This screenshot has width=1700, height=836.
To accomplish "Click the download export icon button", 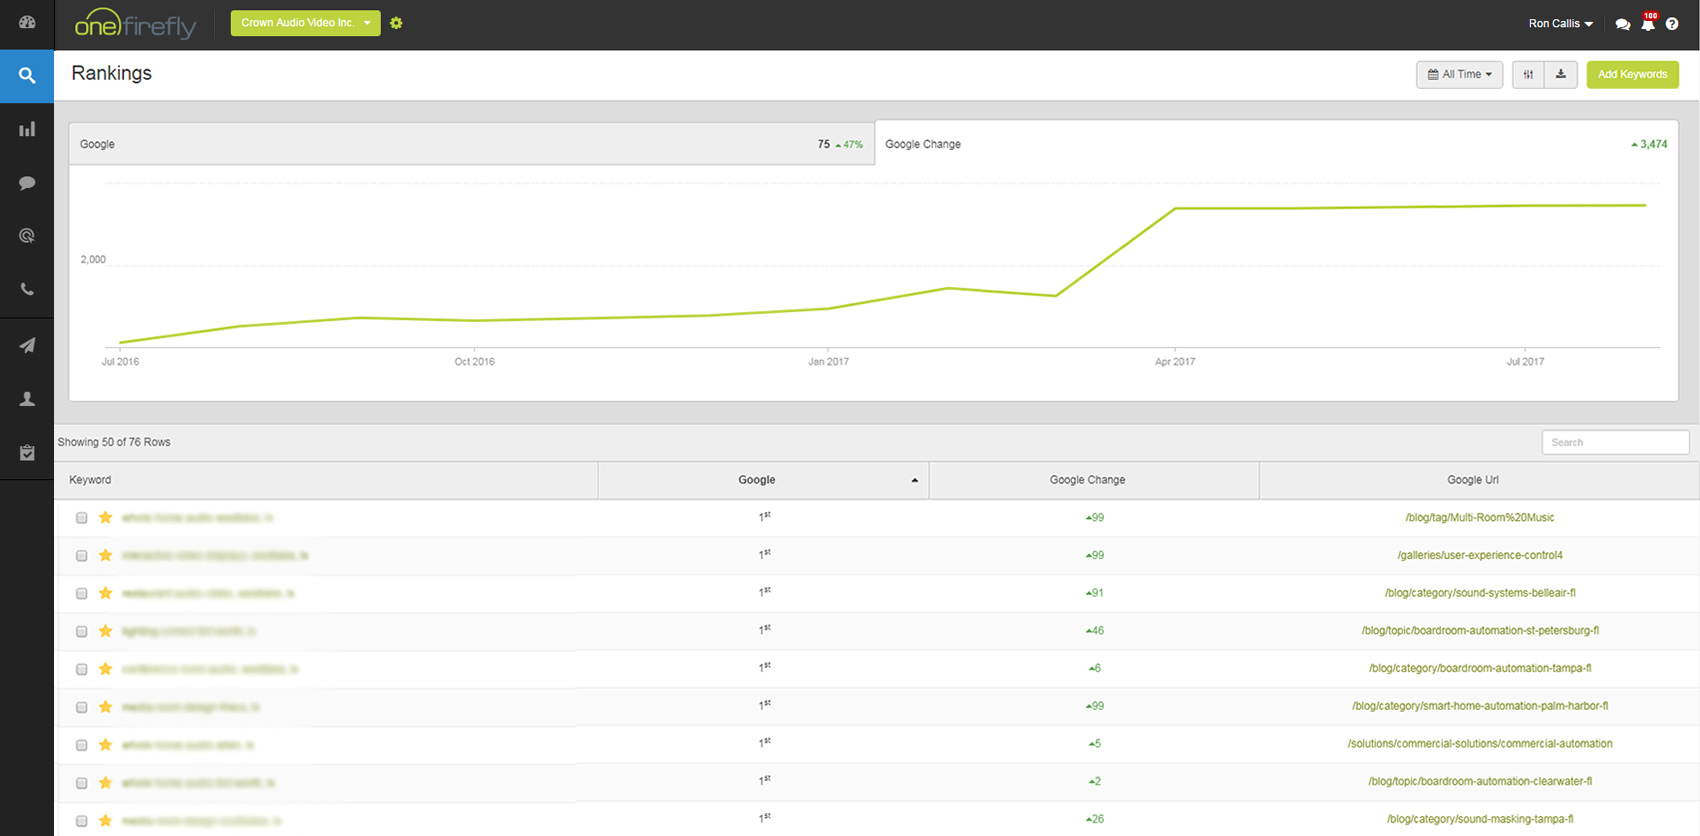I will point(1560,74).
